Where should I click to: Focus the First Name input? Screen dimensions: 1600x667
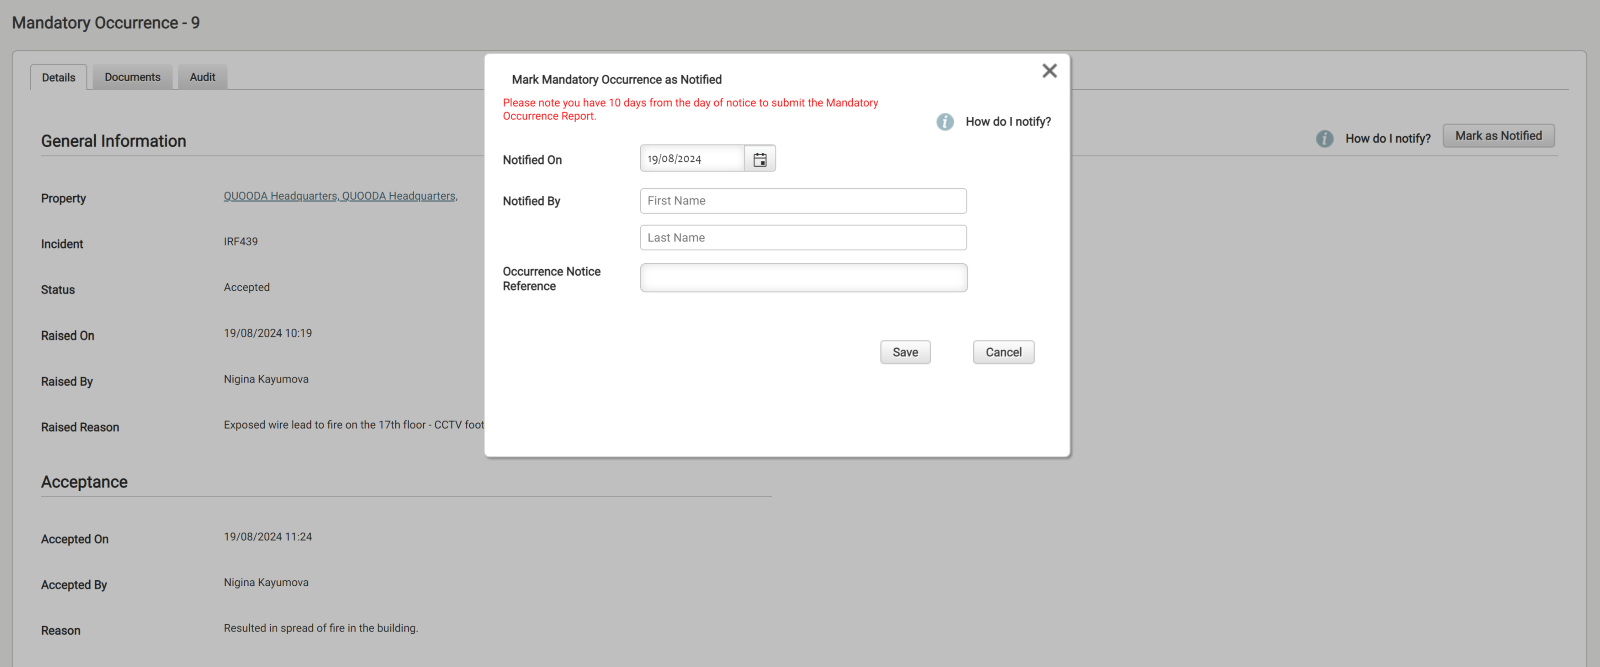pyautogui.click(x=803, y=201)
